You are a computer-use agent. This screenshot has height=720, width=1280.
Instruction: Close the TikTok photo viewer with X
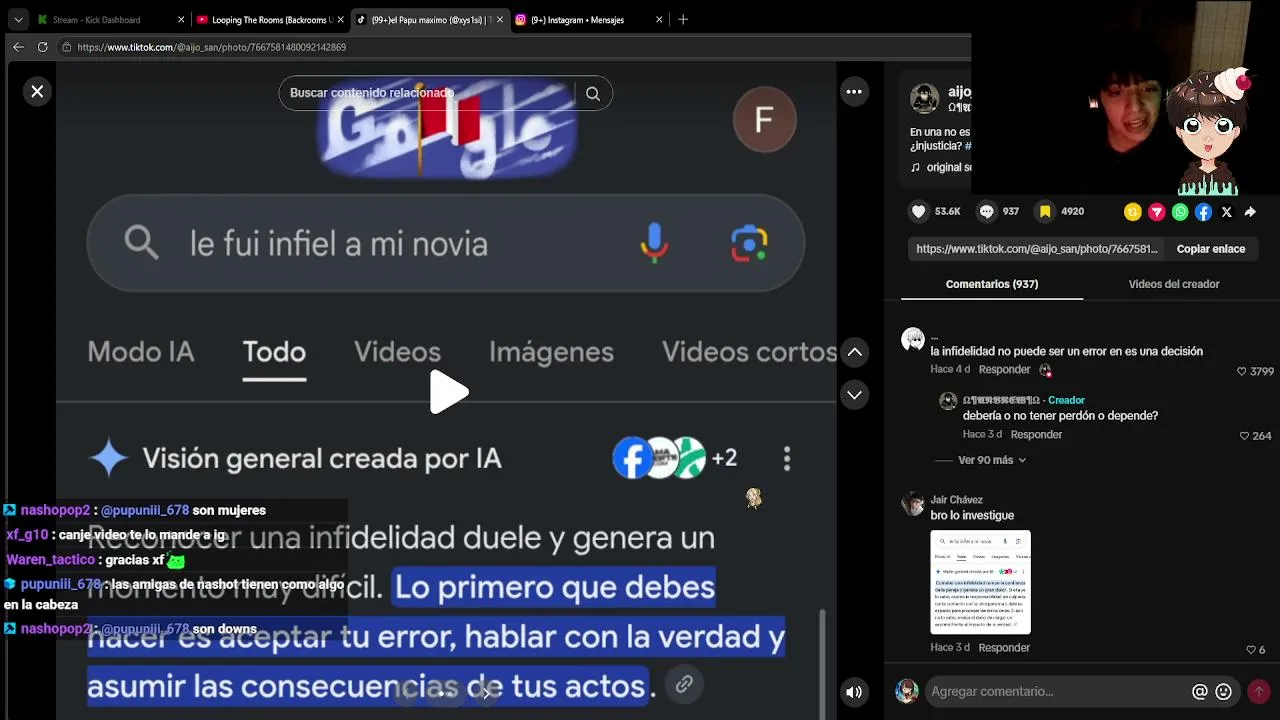click(37, 92)
